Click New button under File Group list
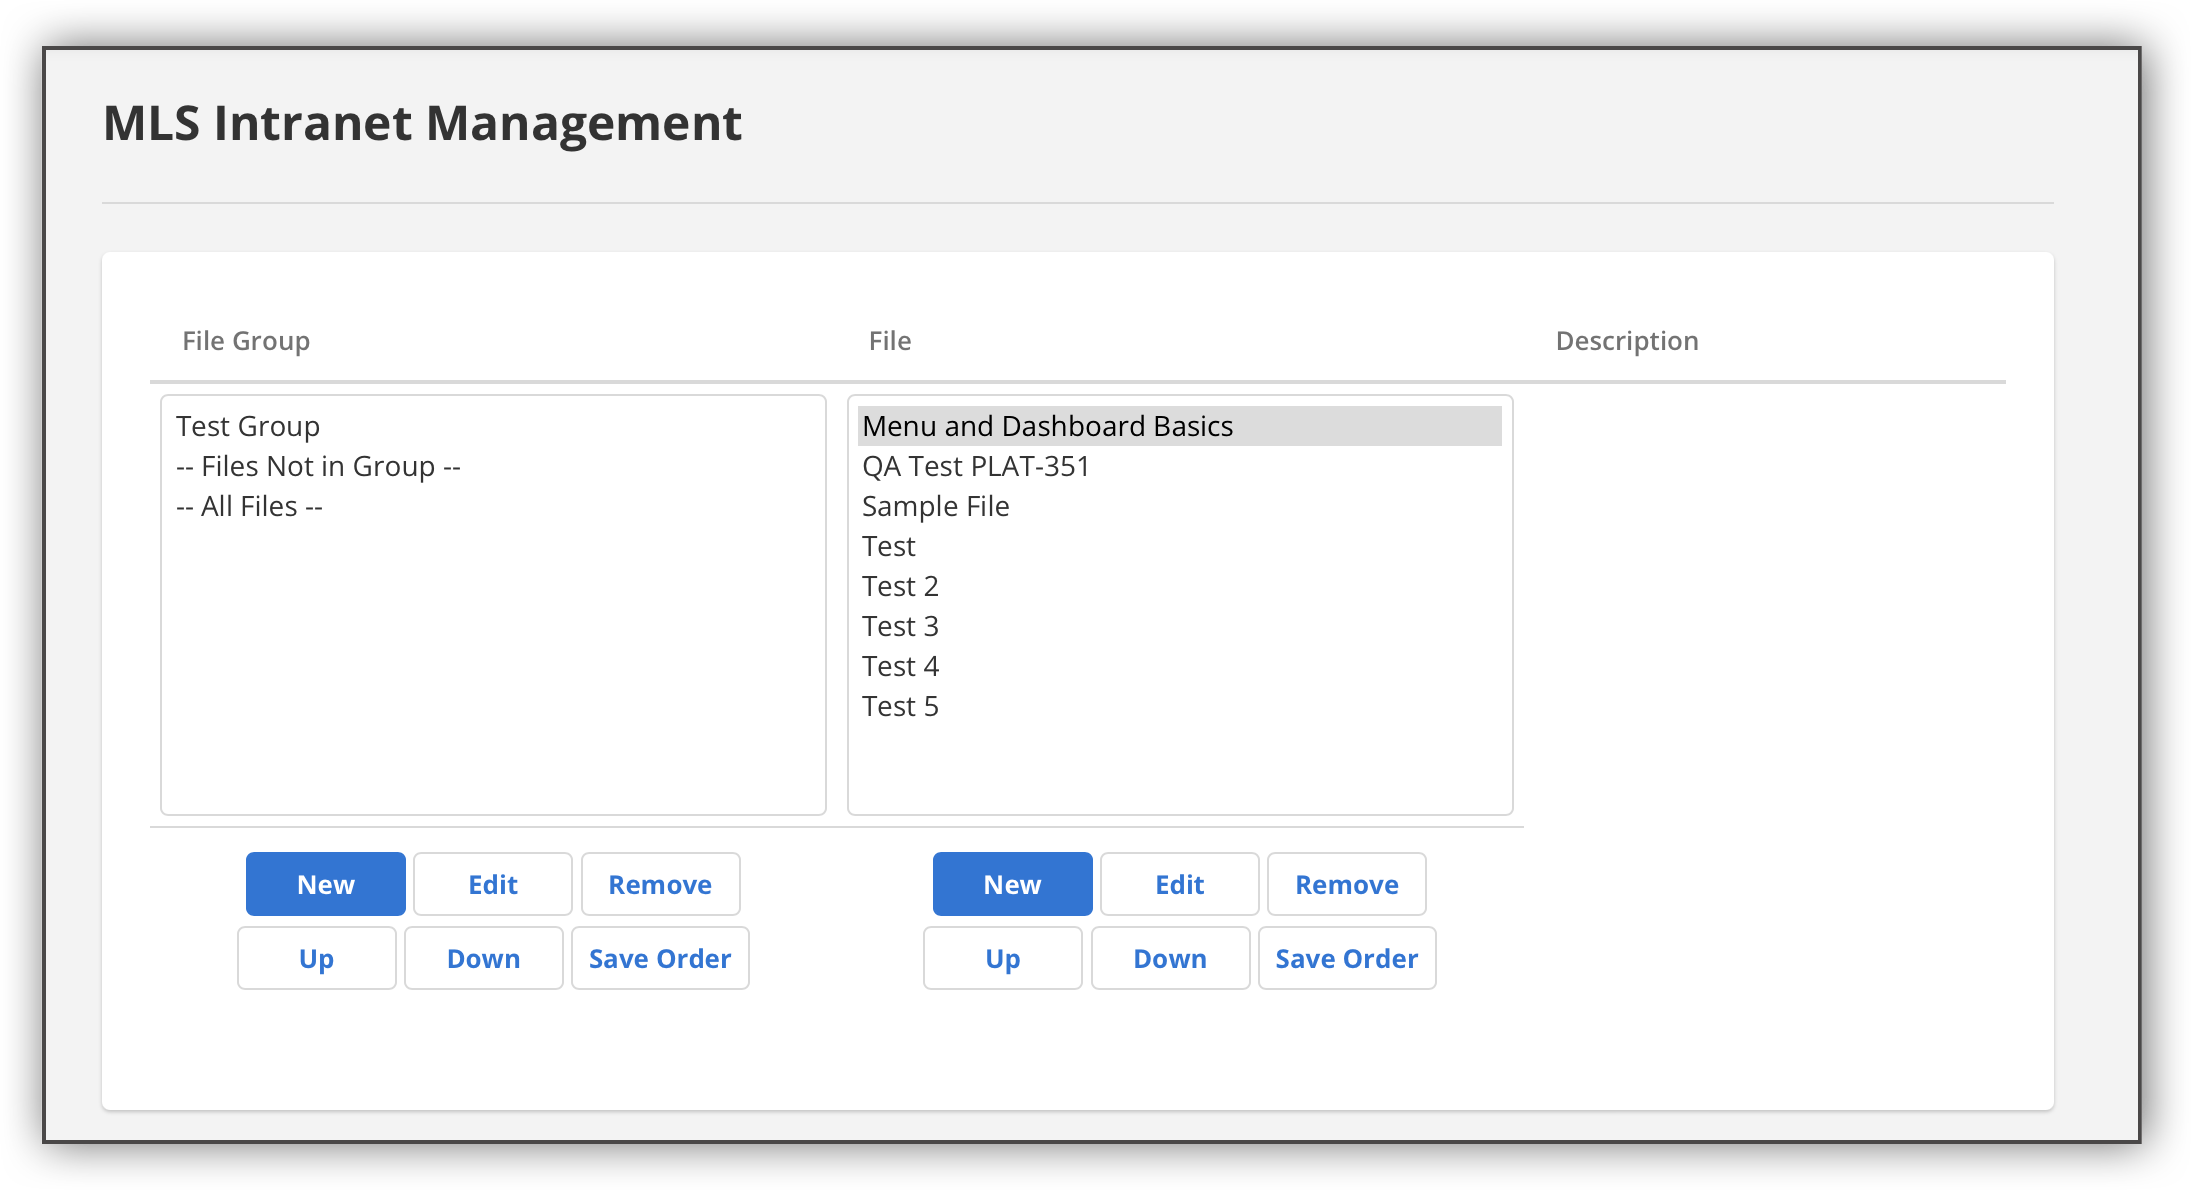The image size is (2192, 1190). pyautogui.click(x=326, y=884)
